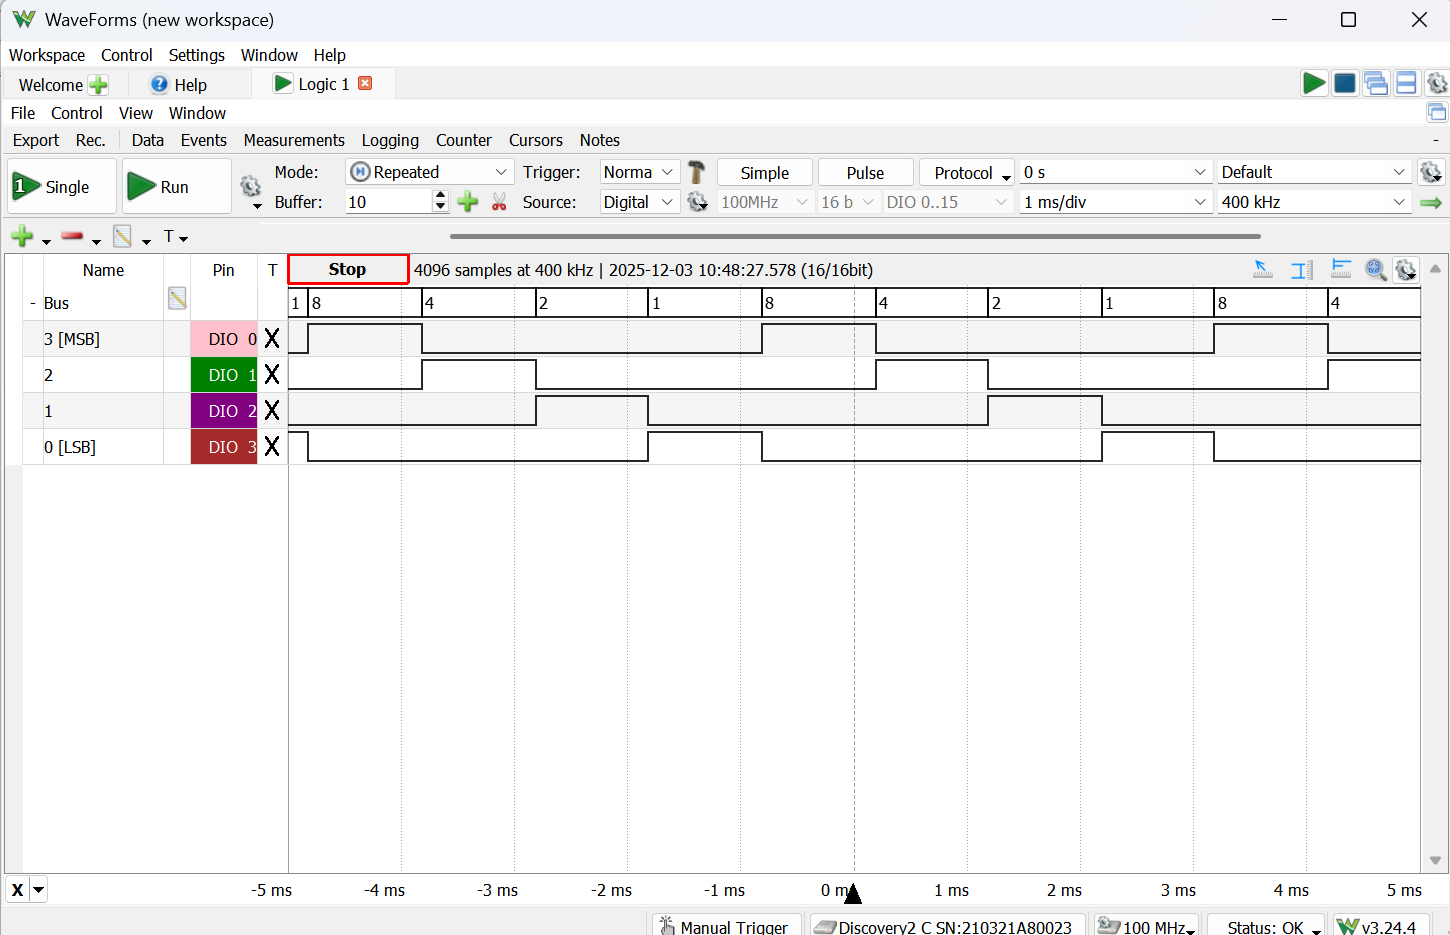The image size is (1450, 935).
Task: Click the green arrow next to 400 kHz
Action: [1431, 202]
